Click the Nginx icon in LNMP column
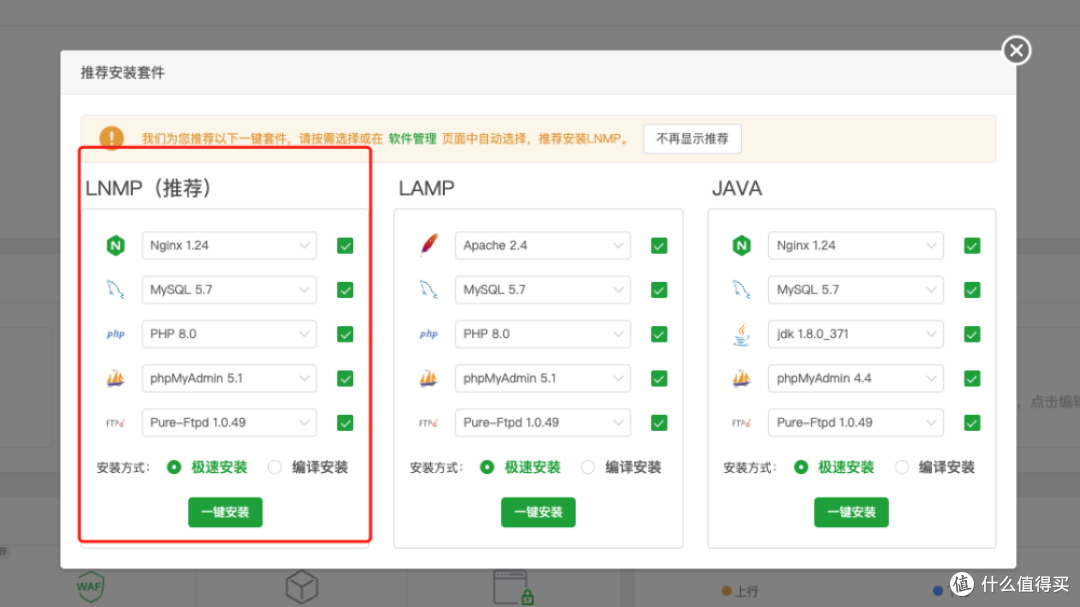Viewport: 1080px width, 607px height. (115, 245)
